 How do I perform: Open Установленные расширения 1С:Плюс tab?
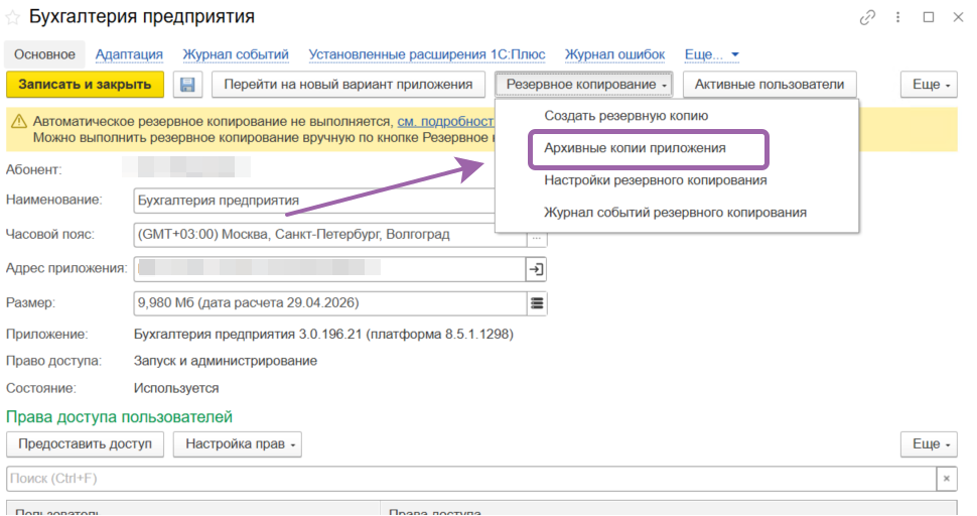coord(427,55)
